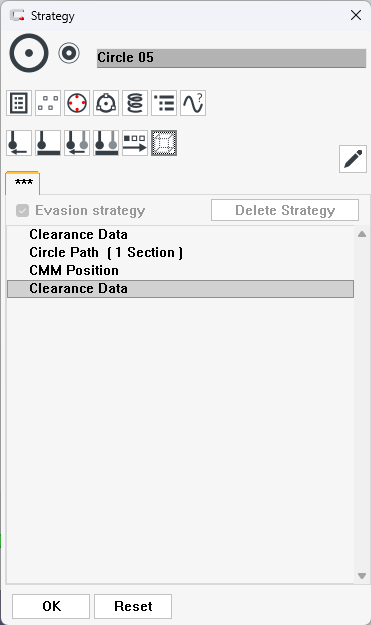The height and width of the screenshot is (625, 371).
Task: Click the double probe on surface icon
Action: (x=106, y=143)
